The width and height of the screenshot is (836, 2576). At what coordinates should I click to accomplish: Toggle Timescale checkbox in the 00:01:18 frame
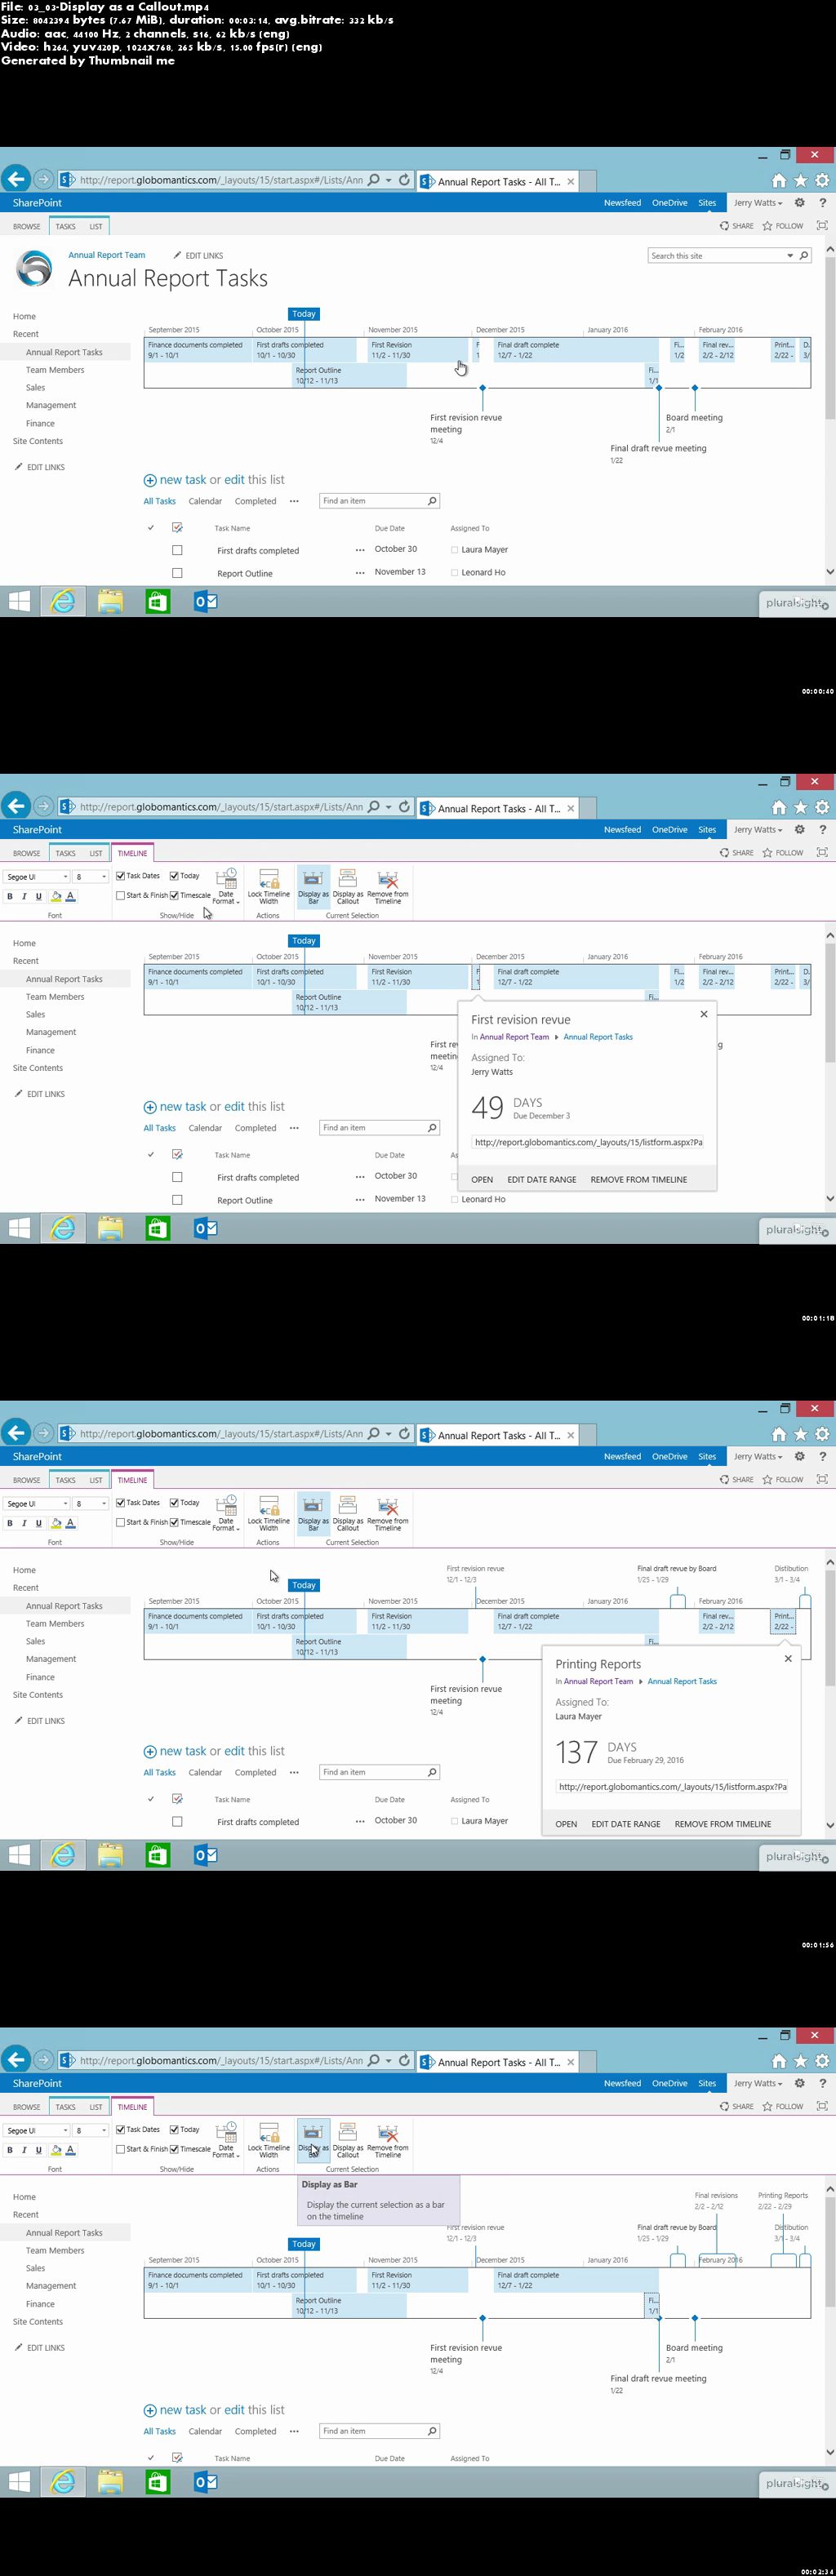[174, 895]
